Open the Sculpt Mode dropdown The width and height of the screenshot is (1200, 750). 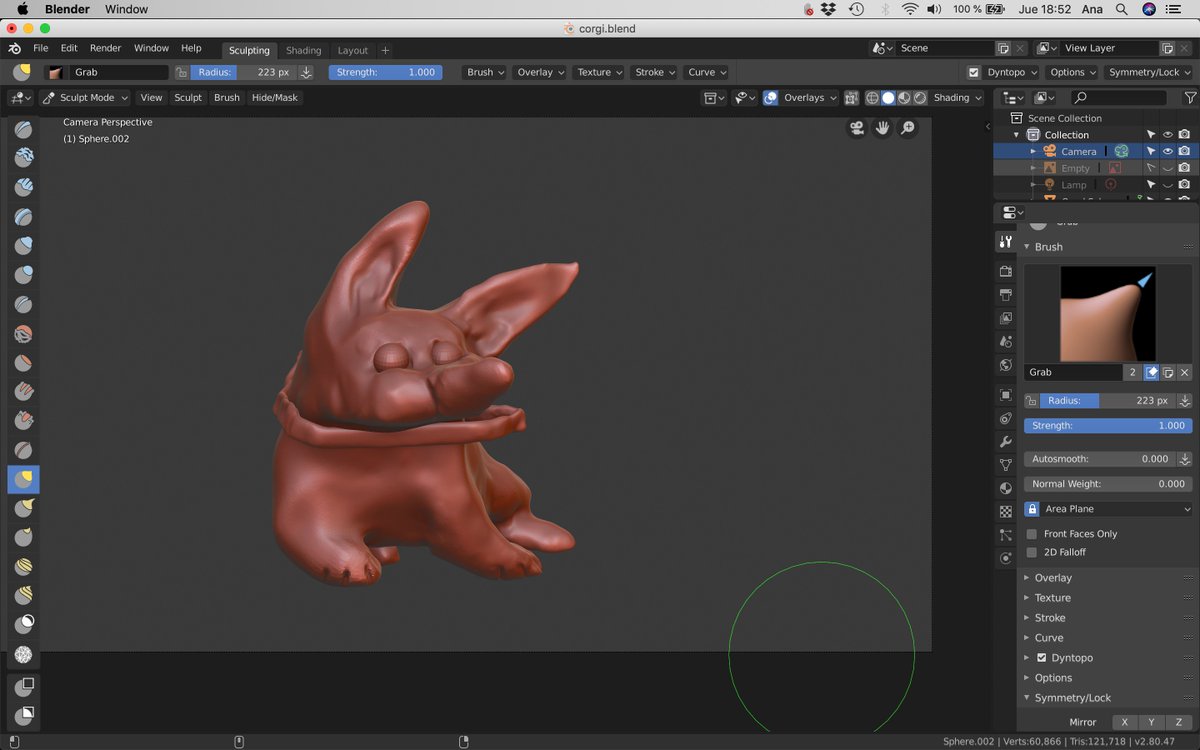tap(86, 98)
